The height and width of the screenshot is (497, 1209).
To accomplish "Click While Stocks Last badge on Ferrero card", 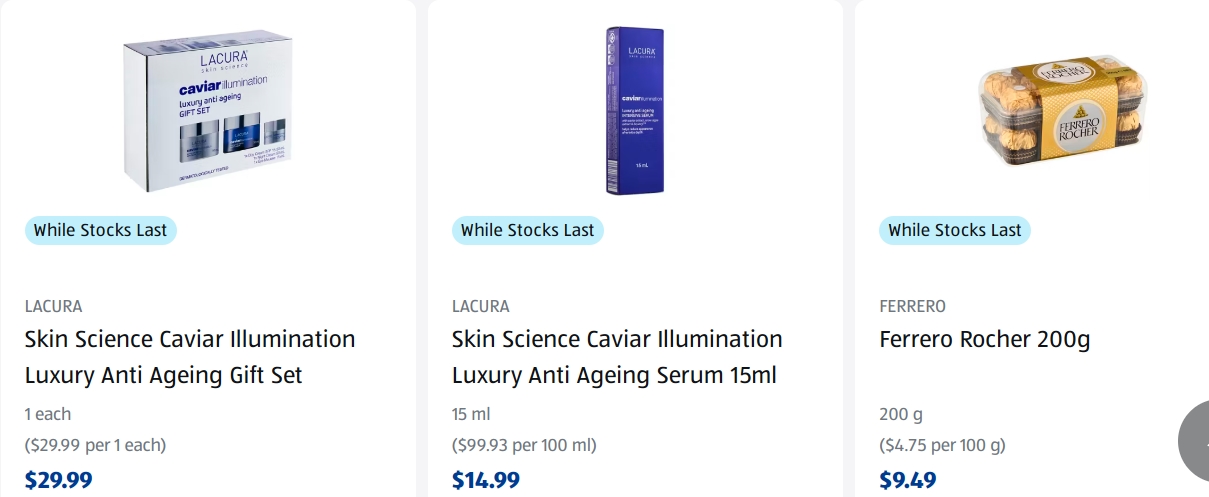I will pos(955,230).
